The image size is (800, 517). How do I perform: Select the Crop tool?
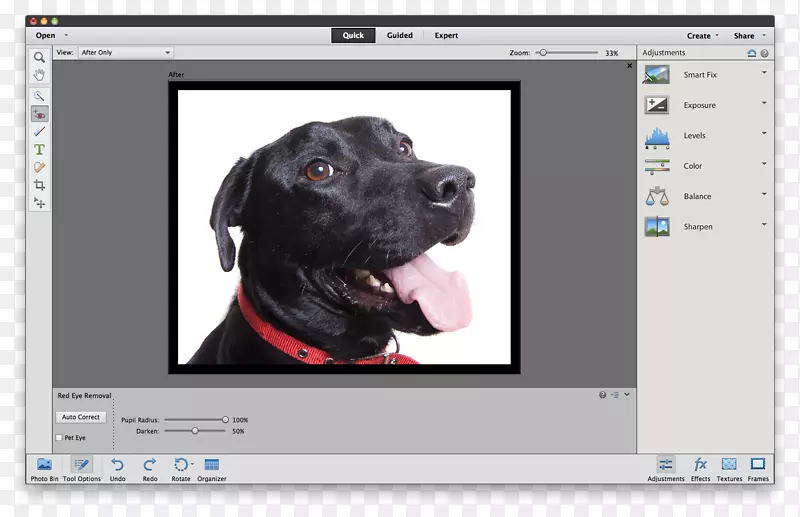click(39, 185)
